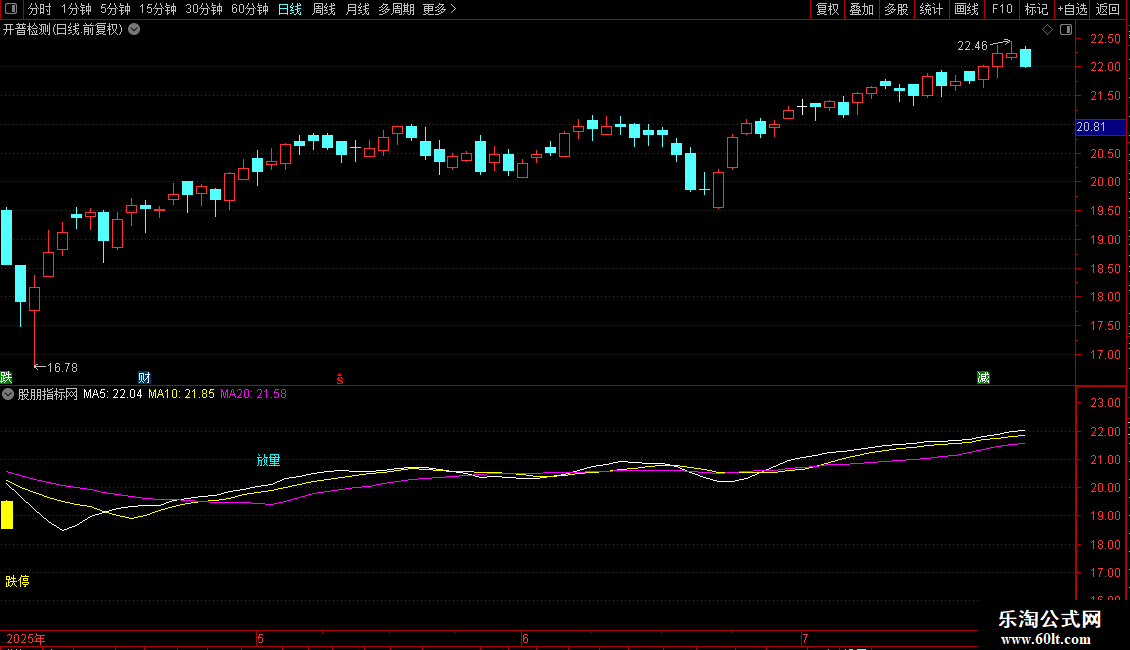Click the MA20: 21.58 value
The image size is (1130, 650).
253,394
